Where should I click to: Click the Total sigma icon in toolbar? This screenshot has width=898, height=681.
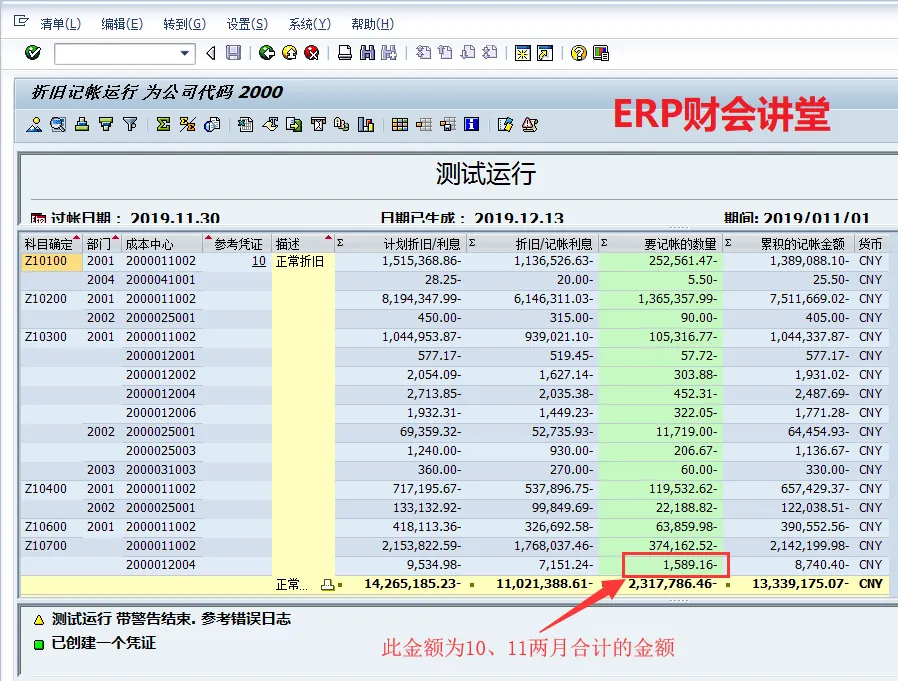163,124
